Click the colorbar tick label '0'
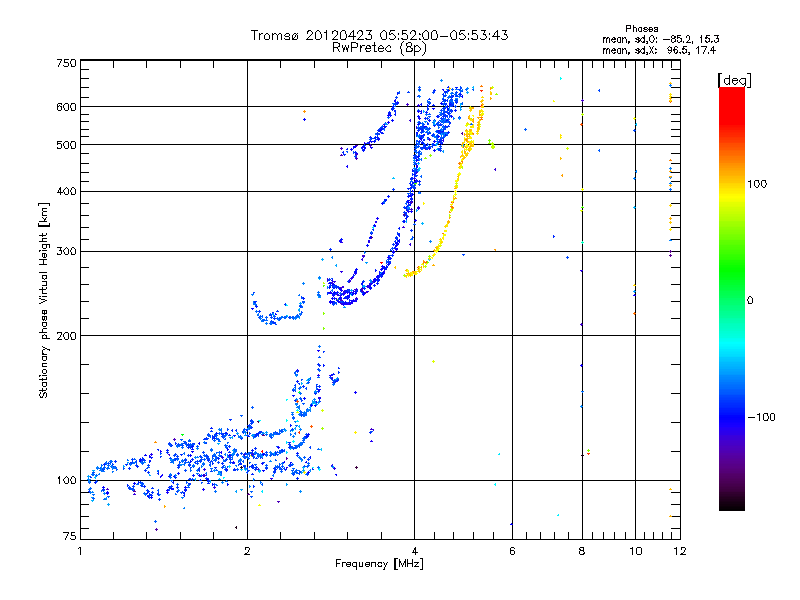This screenshot has width=800, height=600. [x=750, y=301]
